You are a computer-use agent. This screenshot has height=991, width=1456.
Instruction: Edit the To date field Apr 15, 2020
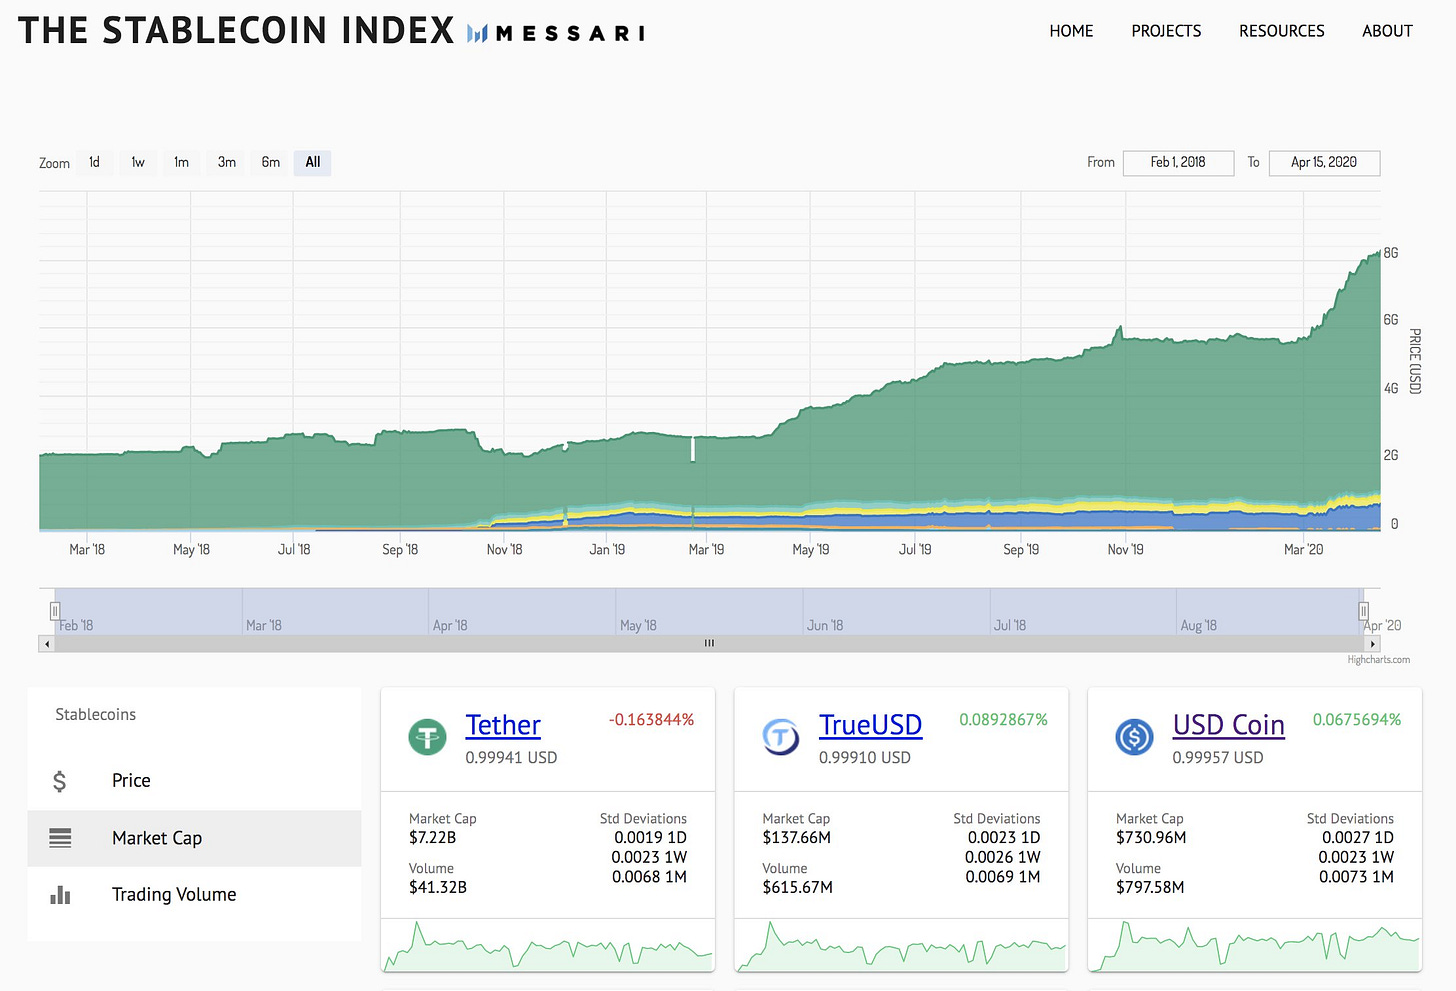tap(1324, 162)
